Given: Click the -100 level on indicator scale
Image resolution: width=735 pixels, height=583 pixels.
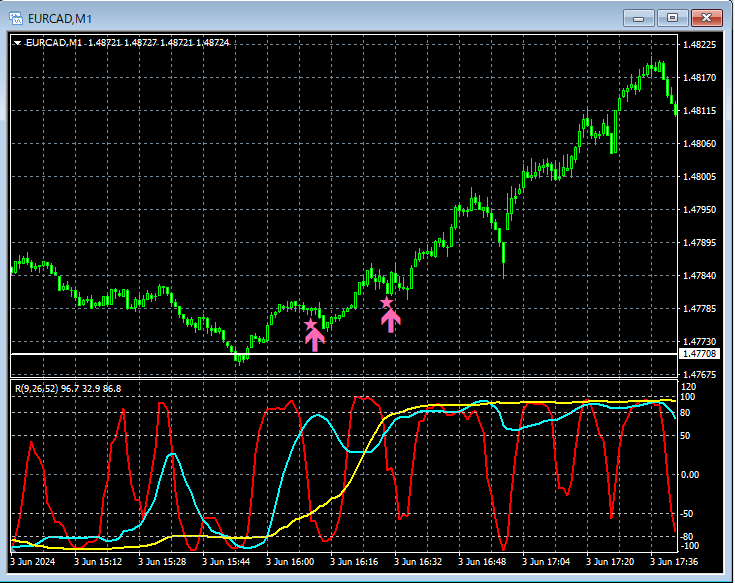Looking at the screenshot, I should coord(689,546).
